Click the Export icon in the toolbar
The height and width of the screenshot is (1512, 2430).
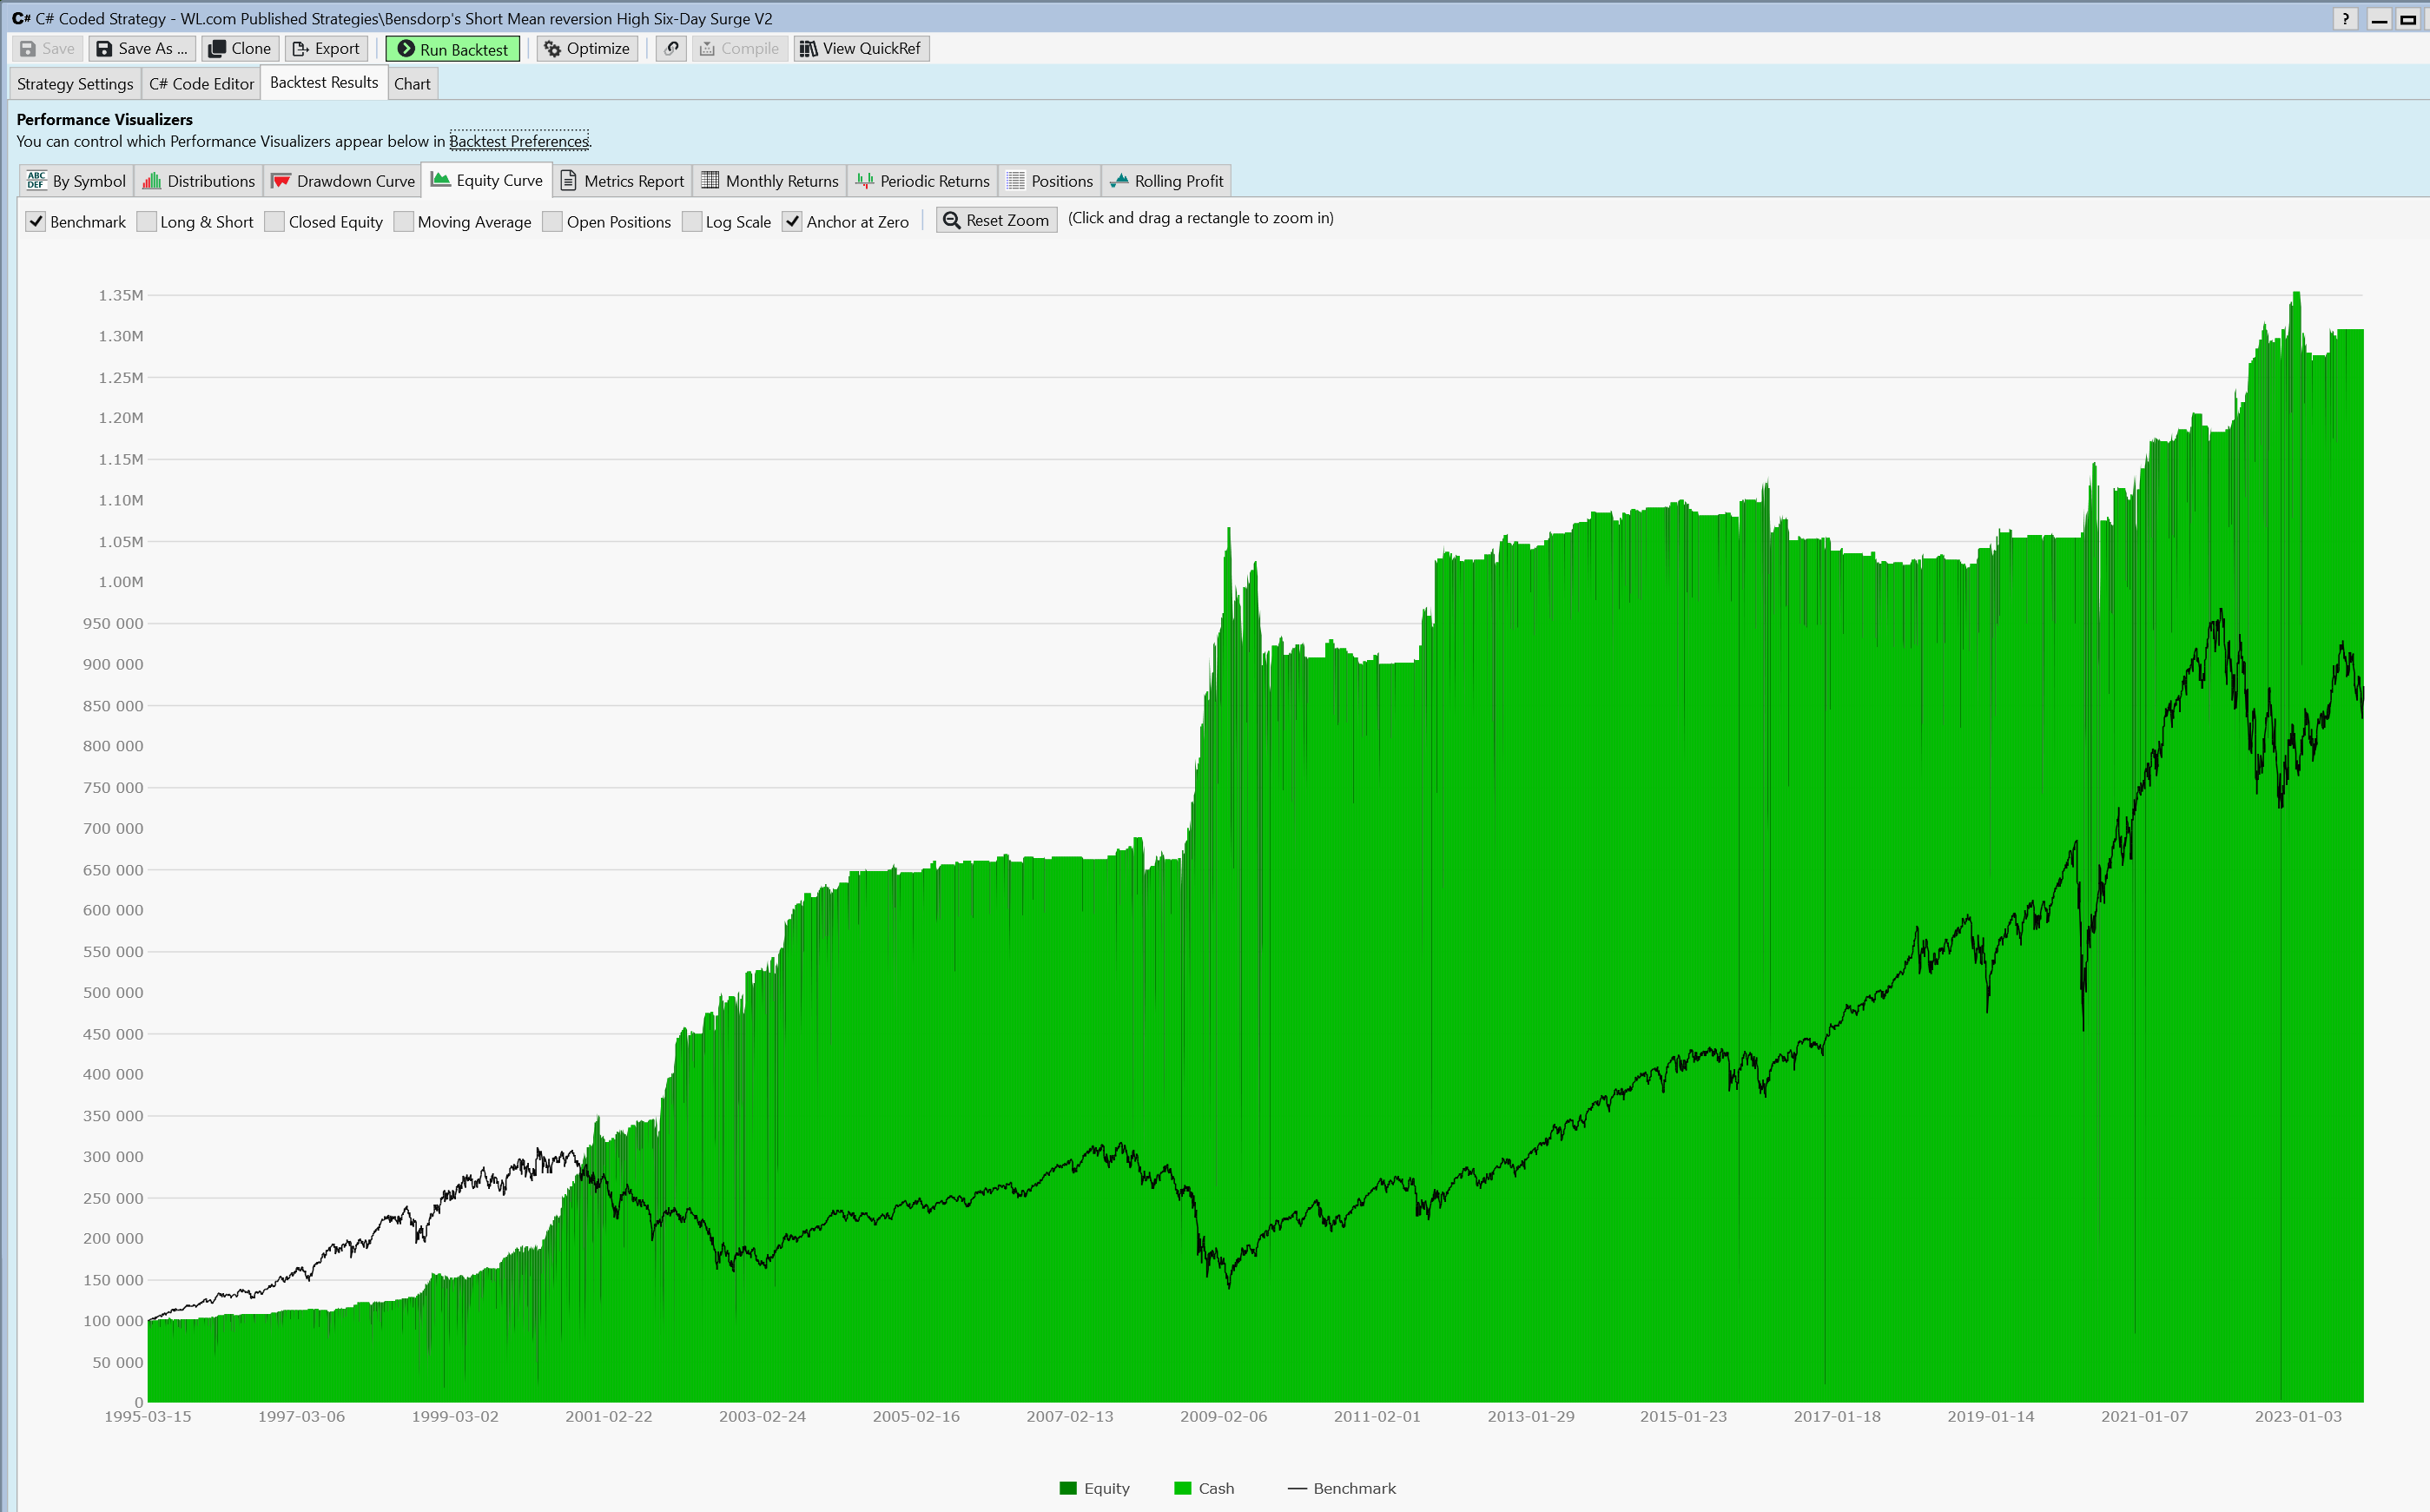click(300, 49)
